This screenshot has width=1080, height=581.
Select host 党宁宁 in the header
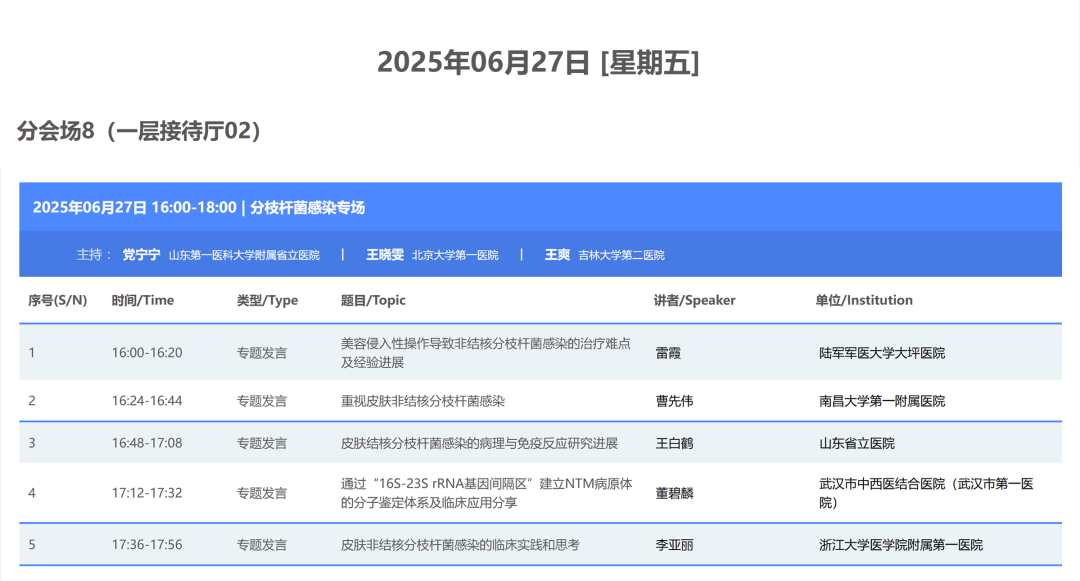(144, 255)
